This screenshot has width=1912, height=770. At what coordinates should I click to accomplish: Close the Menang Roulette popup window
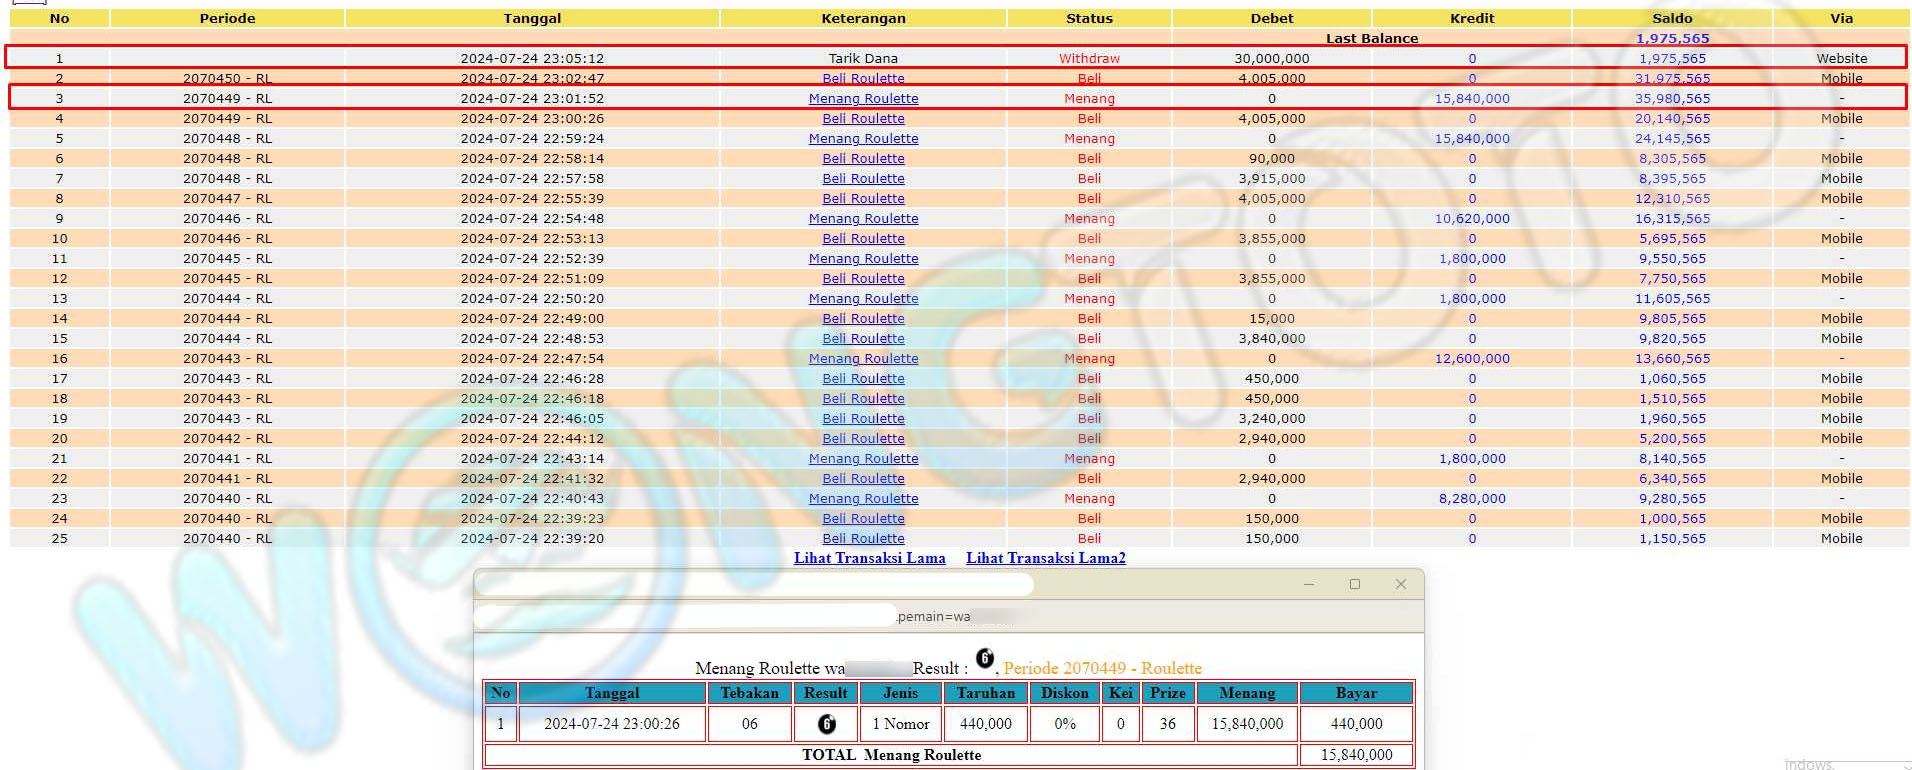click(1400, 584)
